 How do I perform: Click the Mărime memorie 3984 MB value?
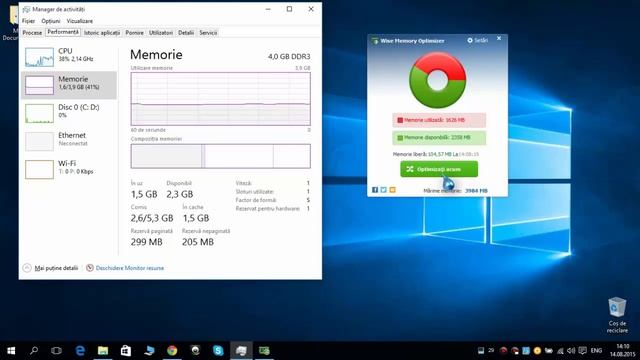[x=476, y=191]
